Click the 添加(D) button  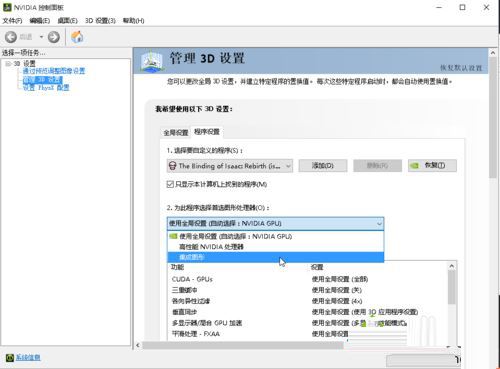(x=323, y=165)
